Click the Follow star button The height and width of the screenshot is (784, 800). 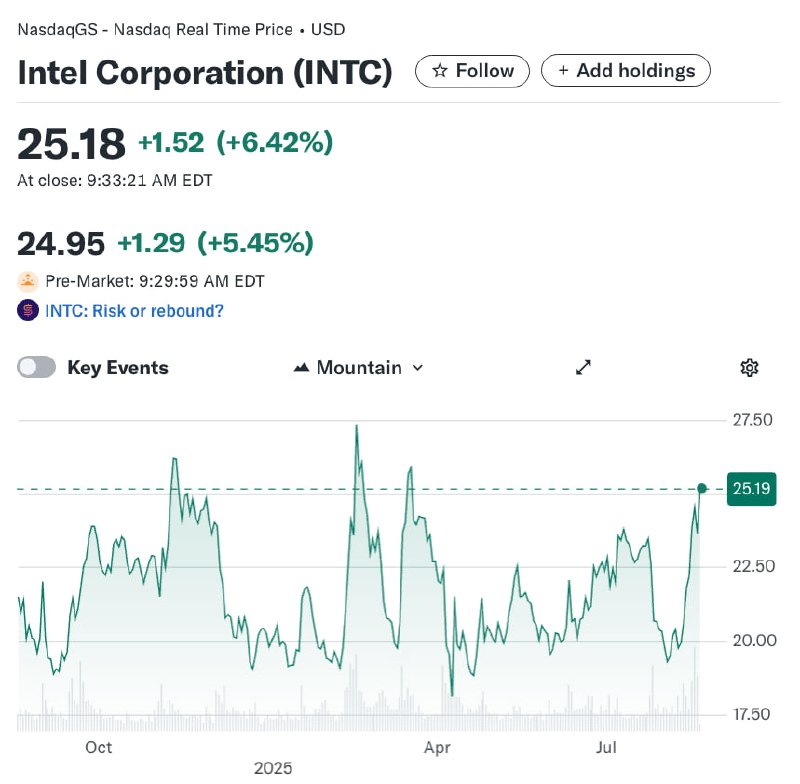(472, 71)
